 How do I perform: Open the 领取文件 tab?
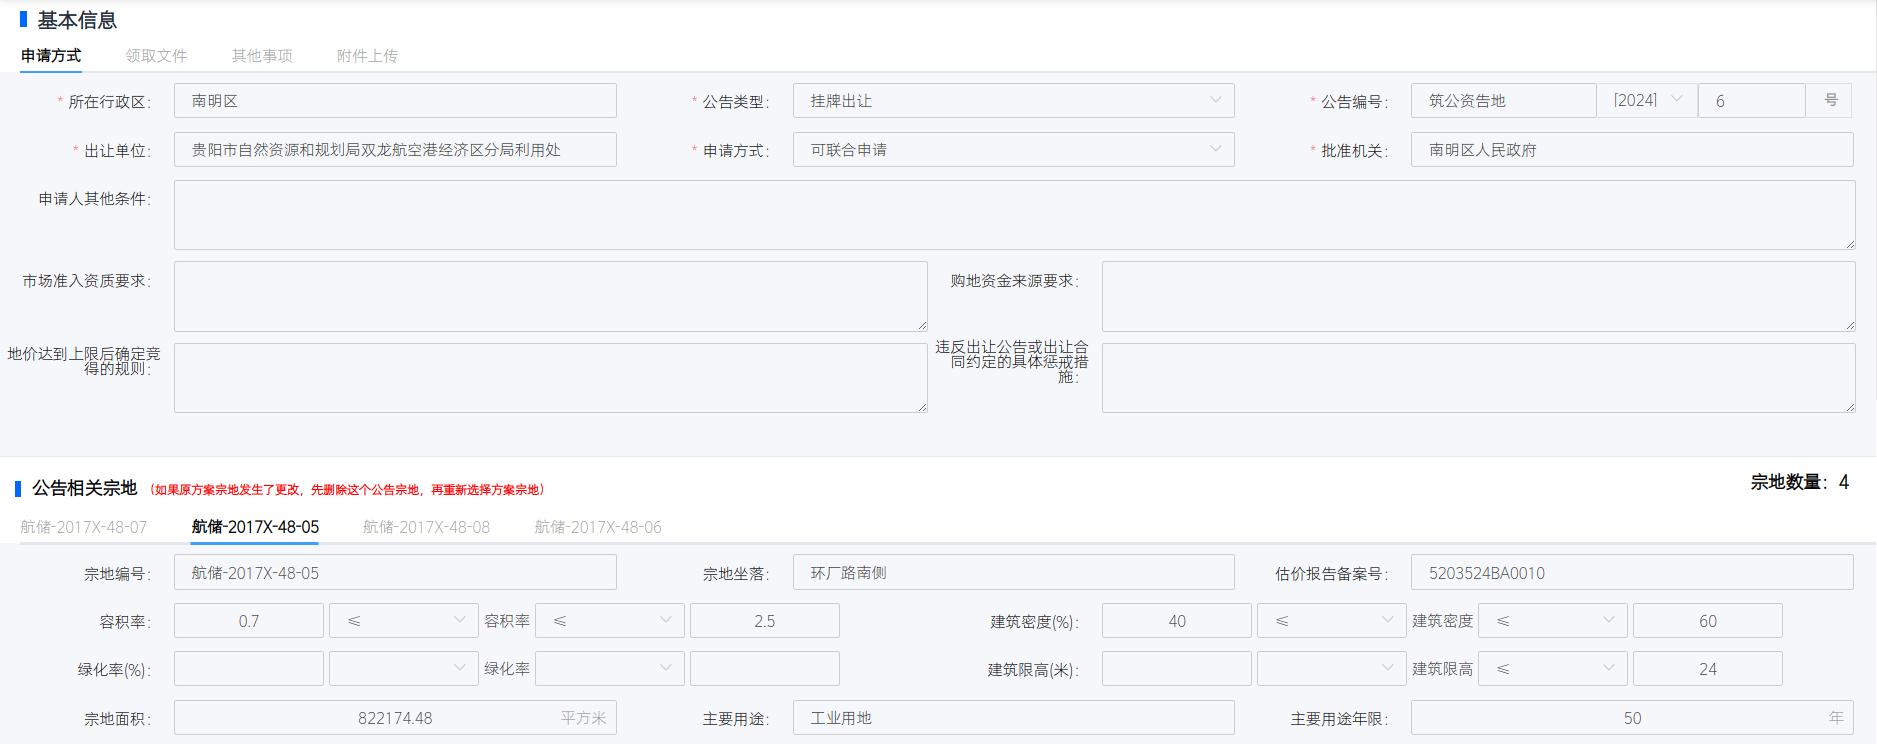(156, 56)
